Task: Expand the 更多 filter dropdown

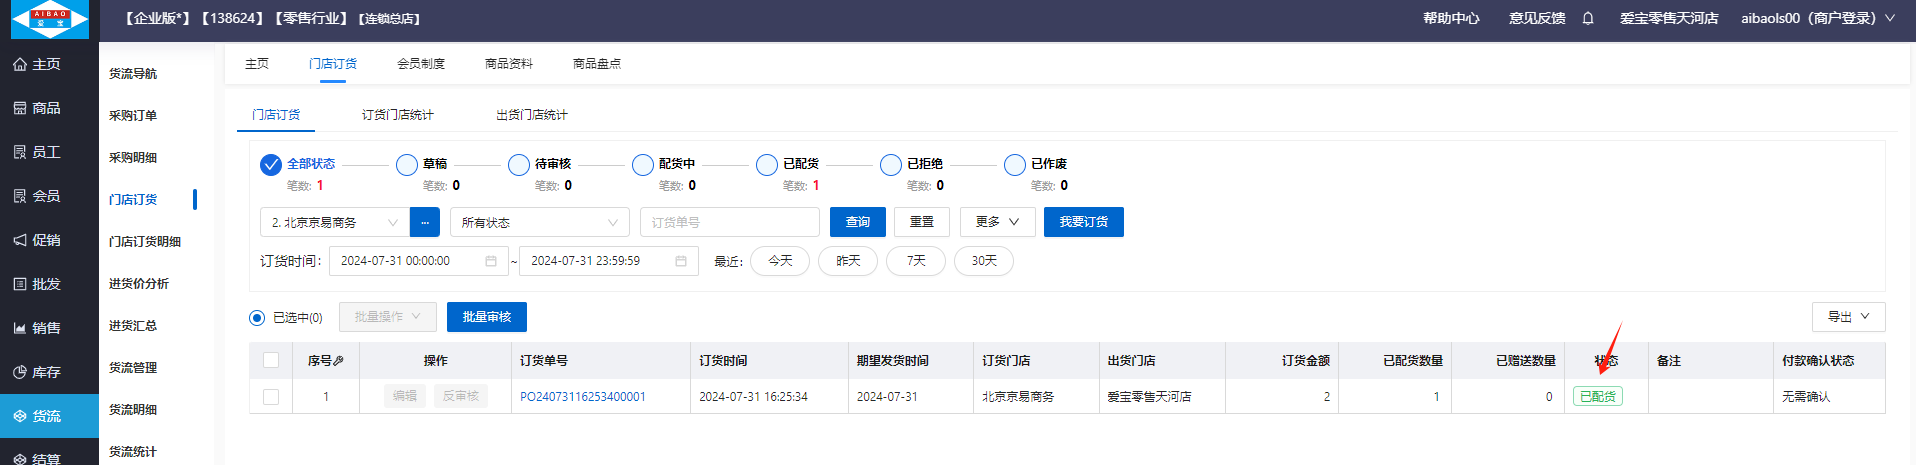Action: pyautogui.click(x=997, y=222)
